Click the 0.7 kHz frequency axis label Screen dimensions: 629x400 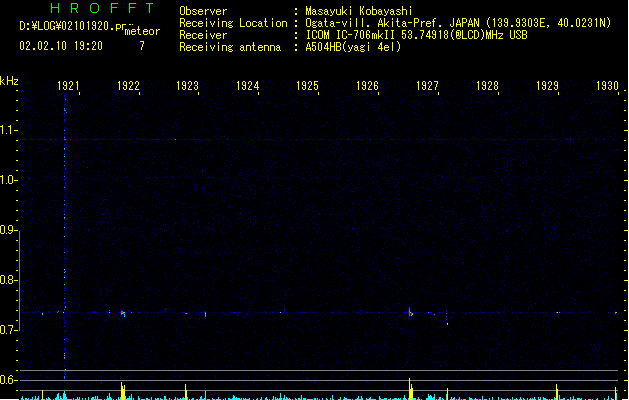8,330
